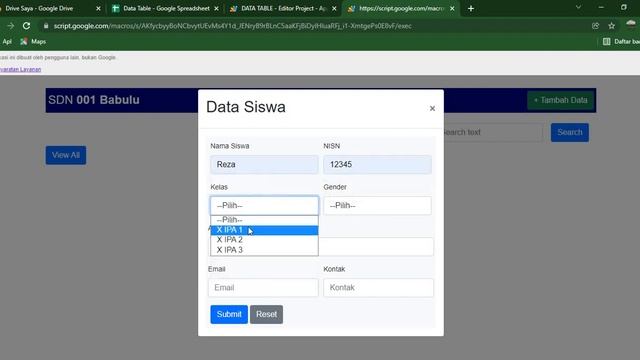Click the Tambah Data button

pyautogui.click(x=560, y=100)
